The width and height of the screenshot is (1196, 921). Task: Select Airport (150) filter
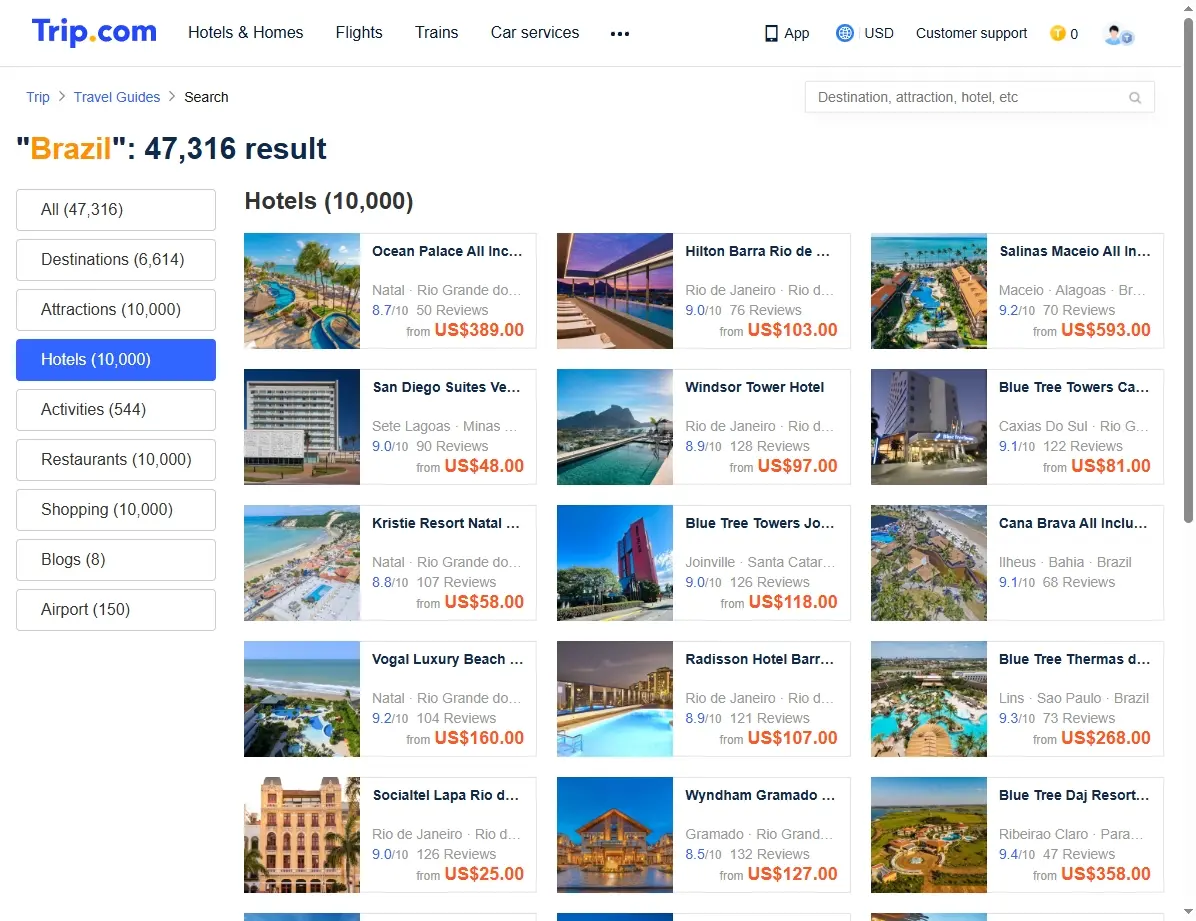pos(116,610)
